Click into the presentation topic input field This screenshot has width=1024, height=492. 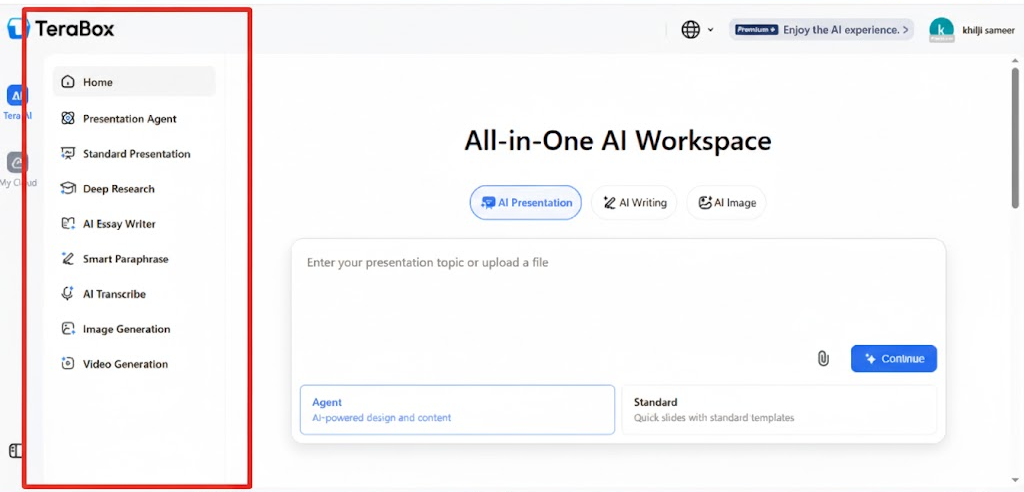coord(618,294)
